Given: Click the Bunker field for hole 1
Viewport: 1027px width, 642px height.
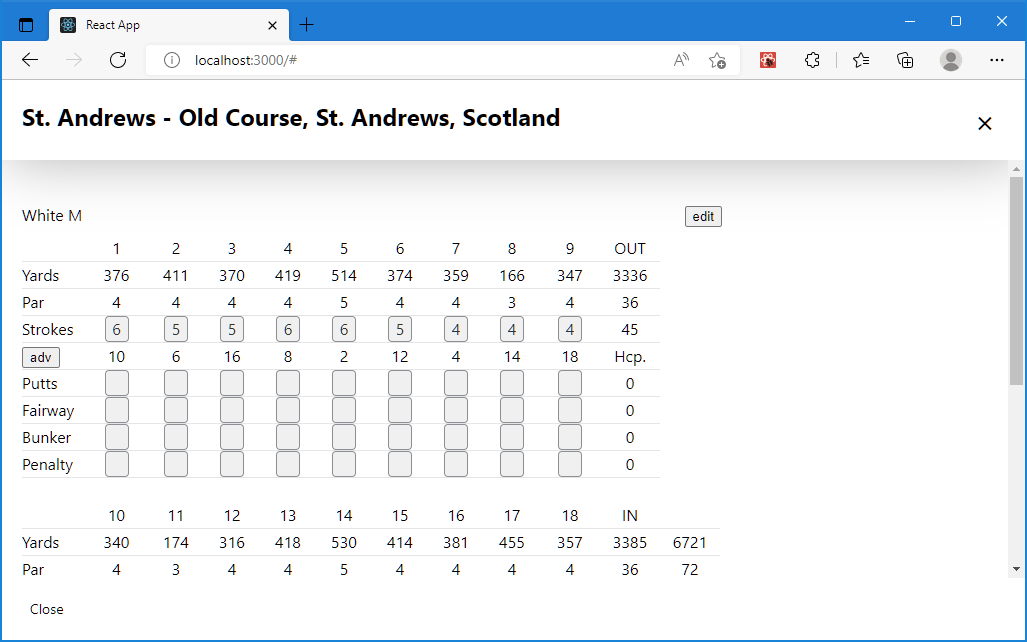Looking at the screenshot, I should tap(117, 438).
